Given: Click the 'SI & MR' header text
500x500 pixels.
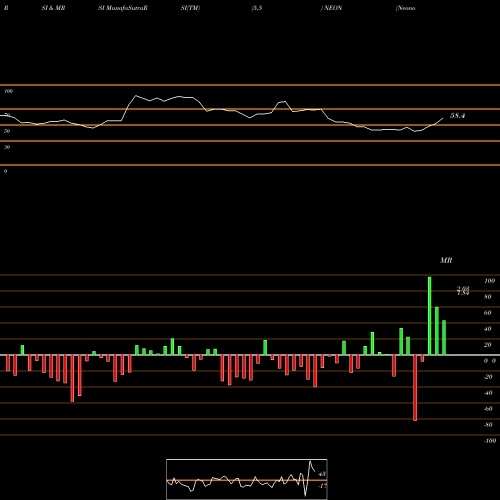Looking at the screenshot, I should pos(53,8).
